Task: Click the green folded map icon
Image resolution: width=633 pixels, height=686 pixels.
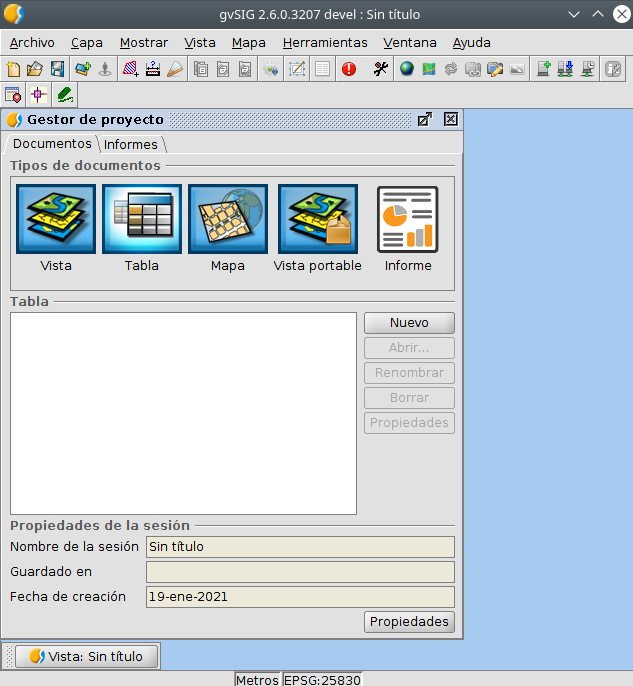Action: click(429, 69)
